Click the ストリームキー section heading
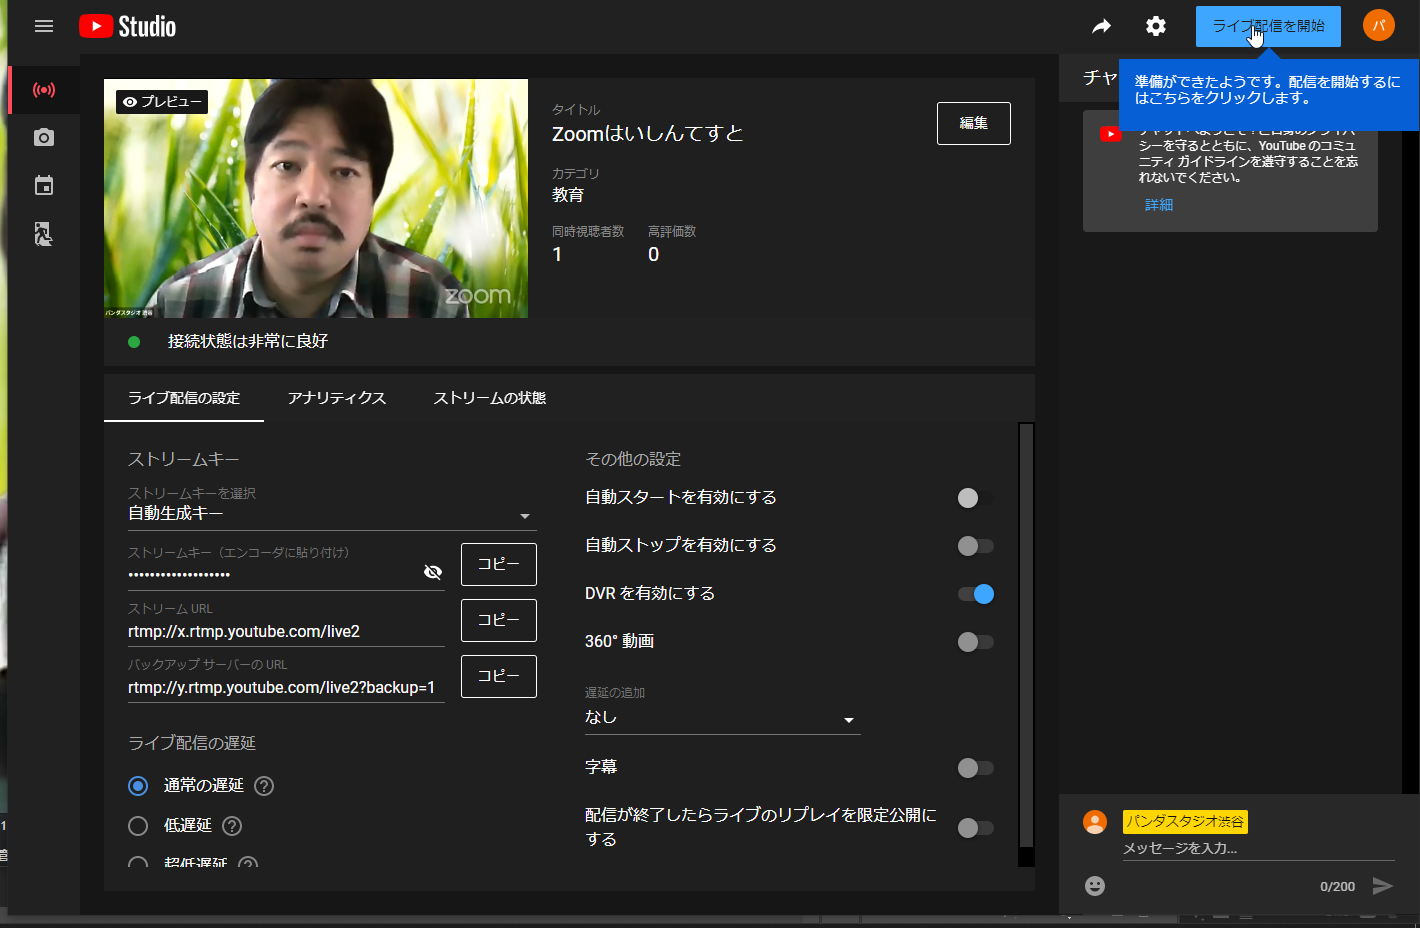1420x928 pixels. pyautogui.click(x=184, y=460)
